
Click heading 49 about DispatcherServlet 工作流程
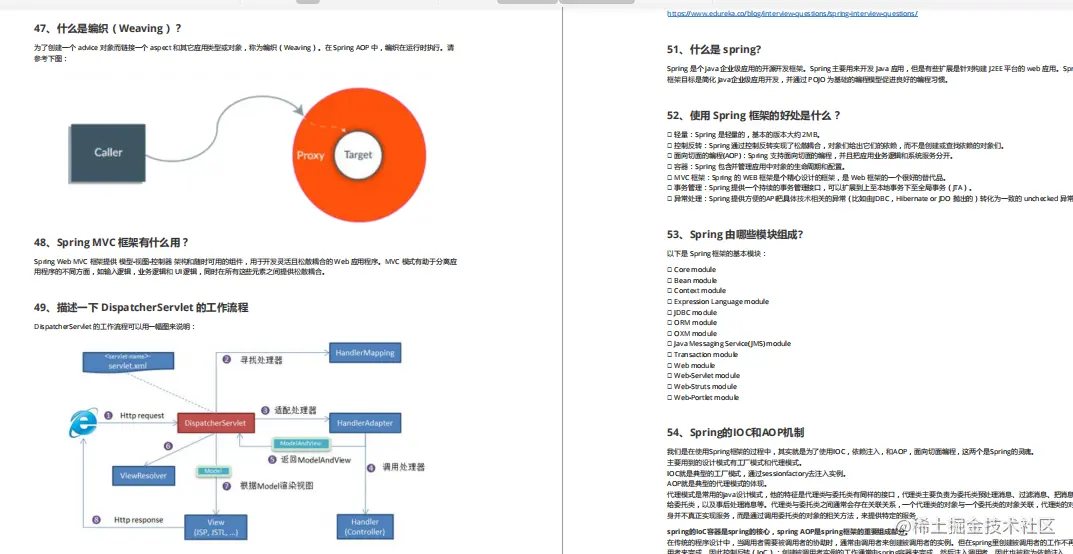pyautogui.click(x=141, y=307)
